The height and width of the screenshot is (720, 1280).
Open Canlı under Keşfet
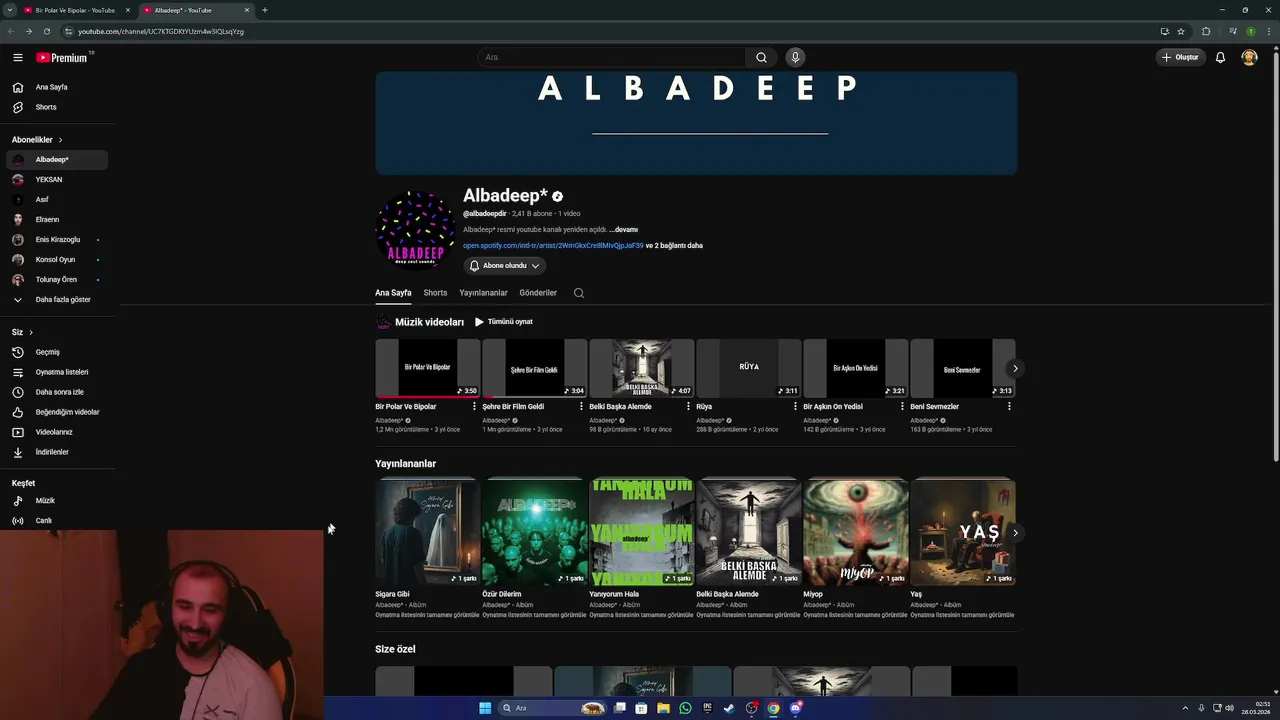tap(57, 520)
